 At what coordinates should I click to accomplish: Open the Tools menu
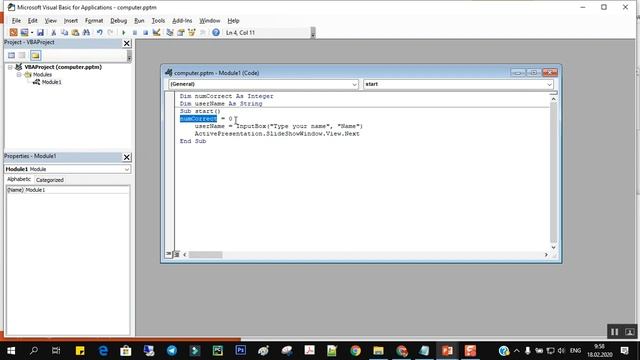click(x=158, y=20)
